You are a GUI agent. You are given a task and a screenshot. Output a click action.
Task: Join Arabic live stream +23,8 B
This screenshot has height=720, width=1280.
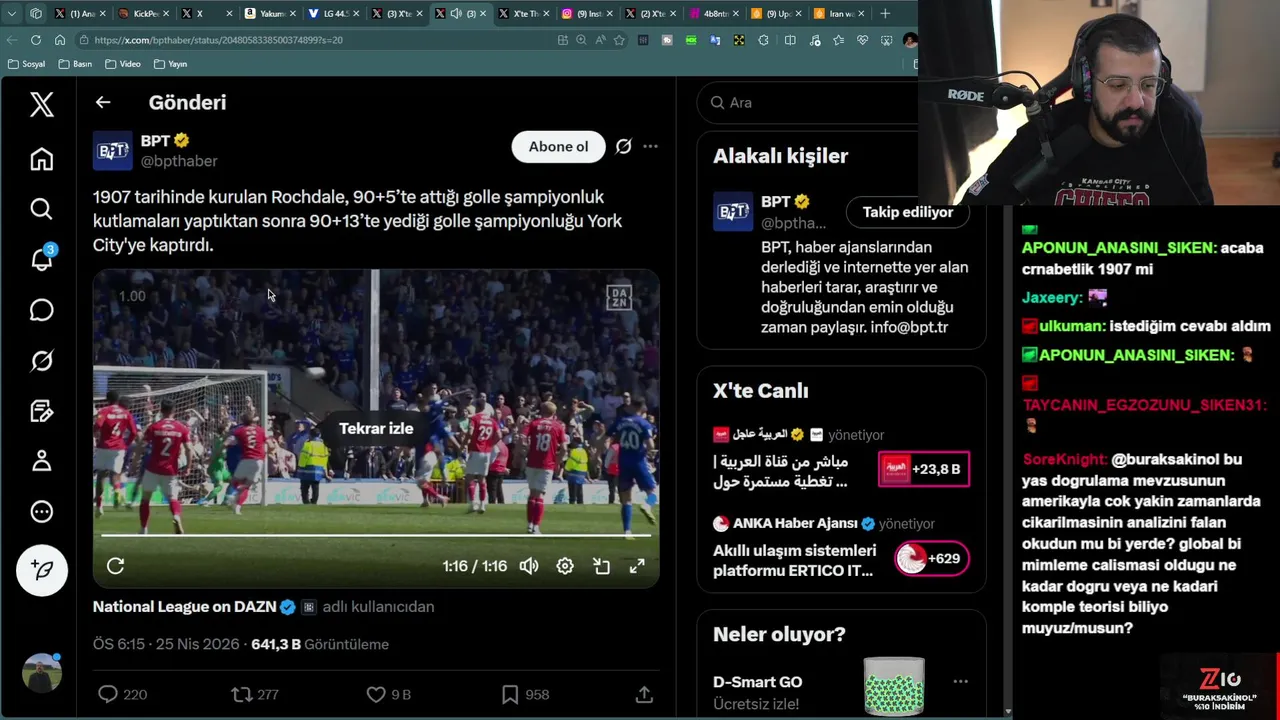[x=924, y=469]
